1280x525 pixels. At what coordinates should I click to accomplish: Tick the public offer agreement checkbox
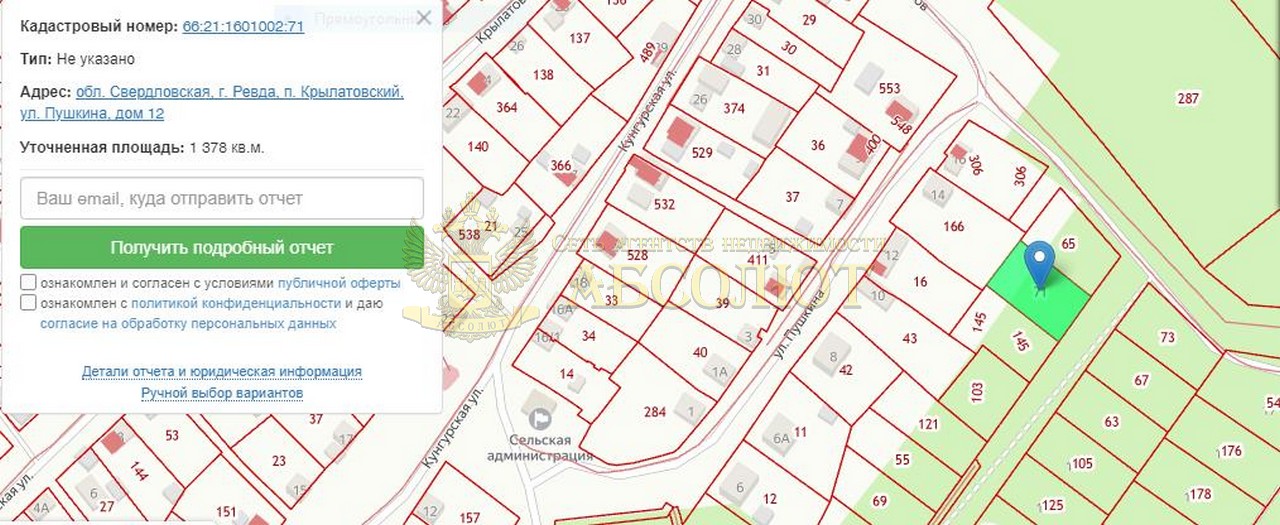pos(29,283)
